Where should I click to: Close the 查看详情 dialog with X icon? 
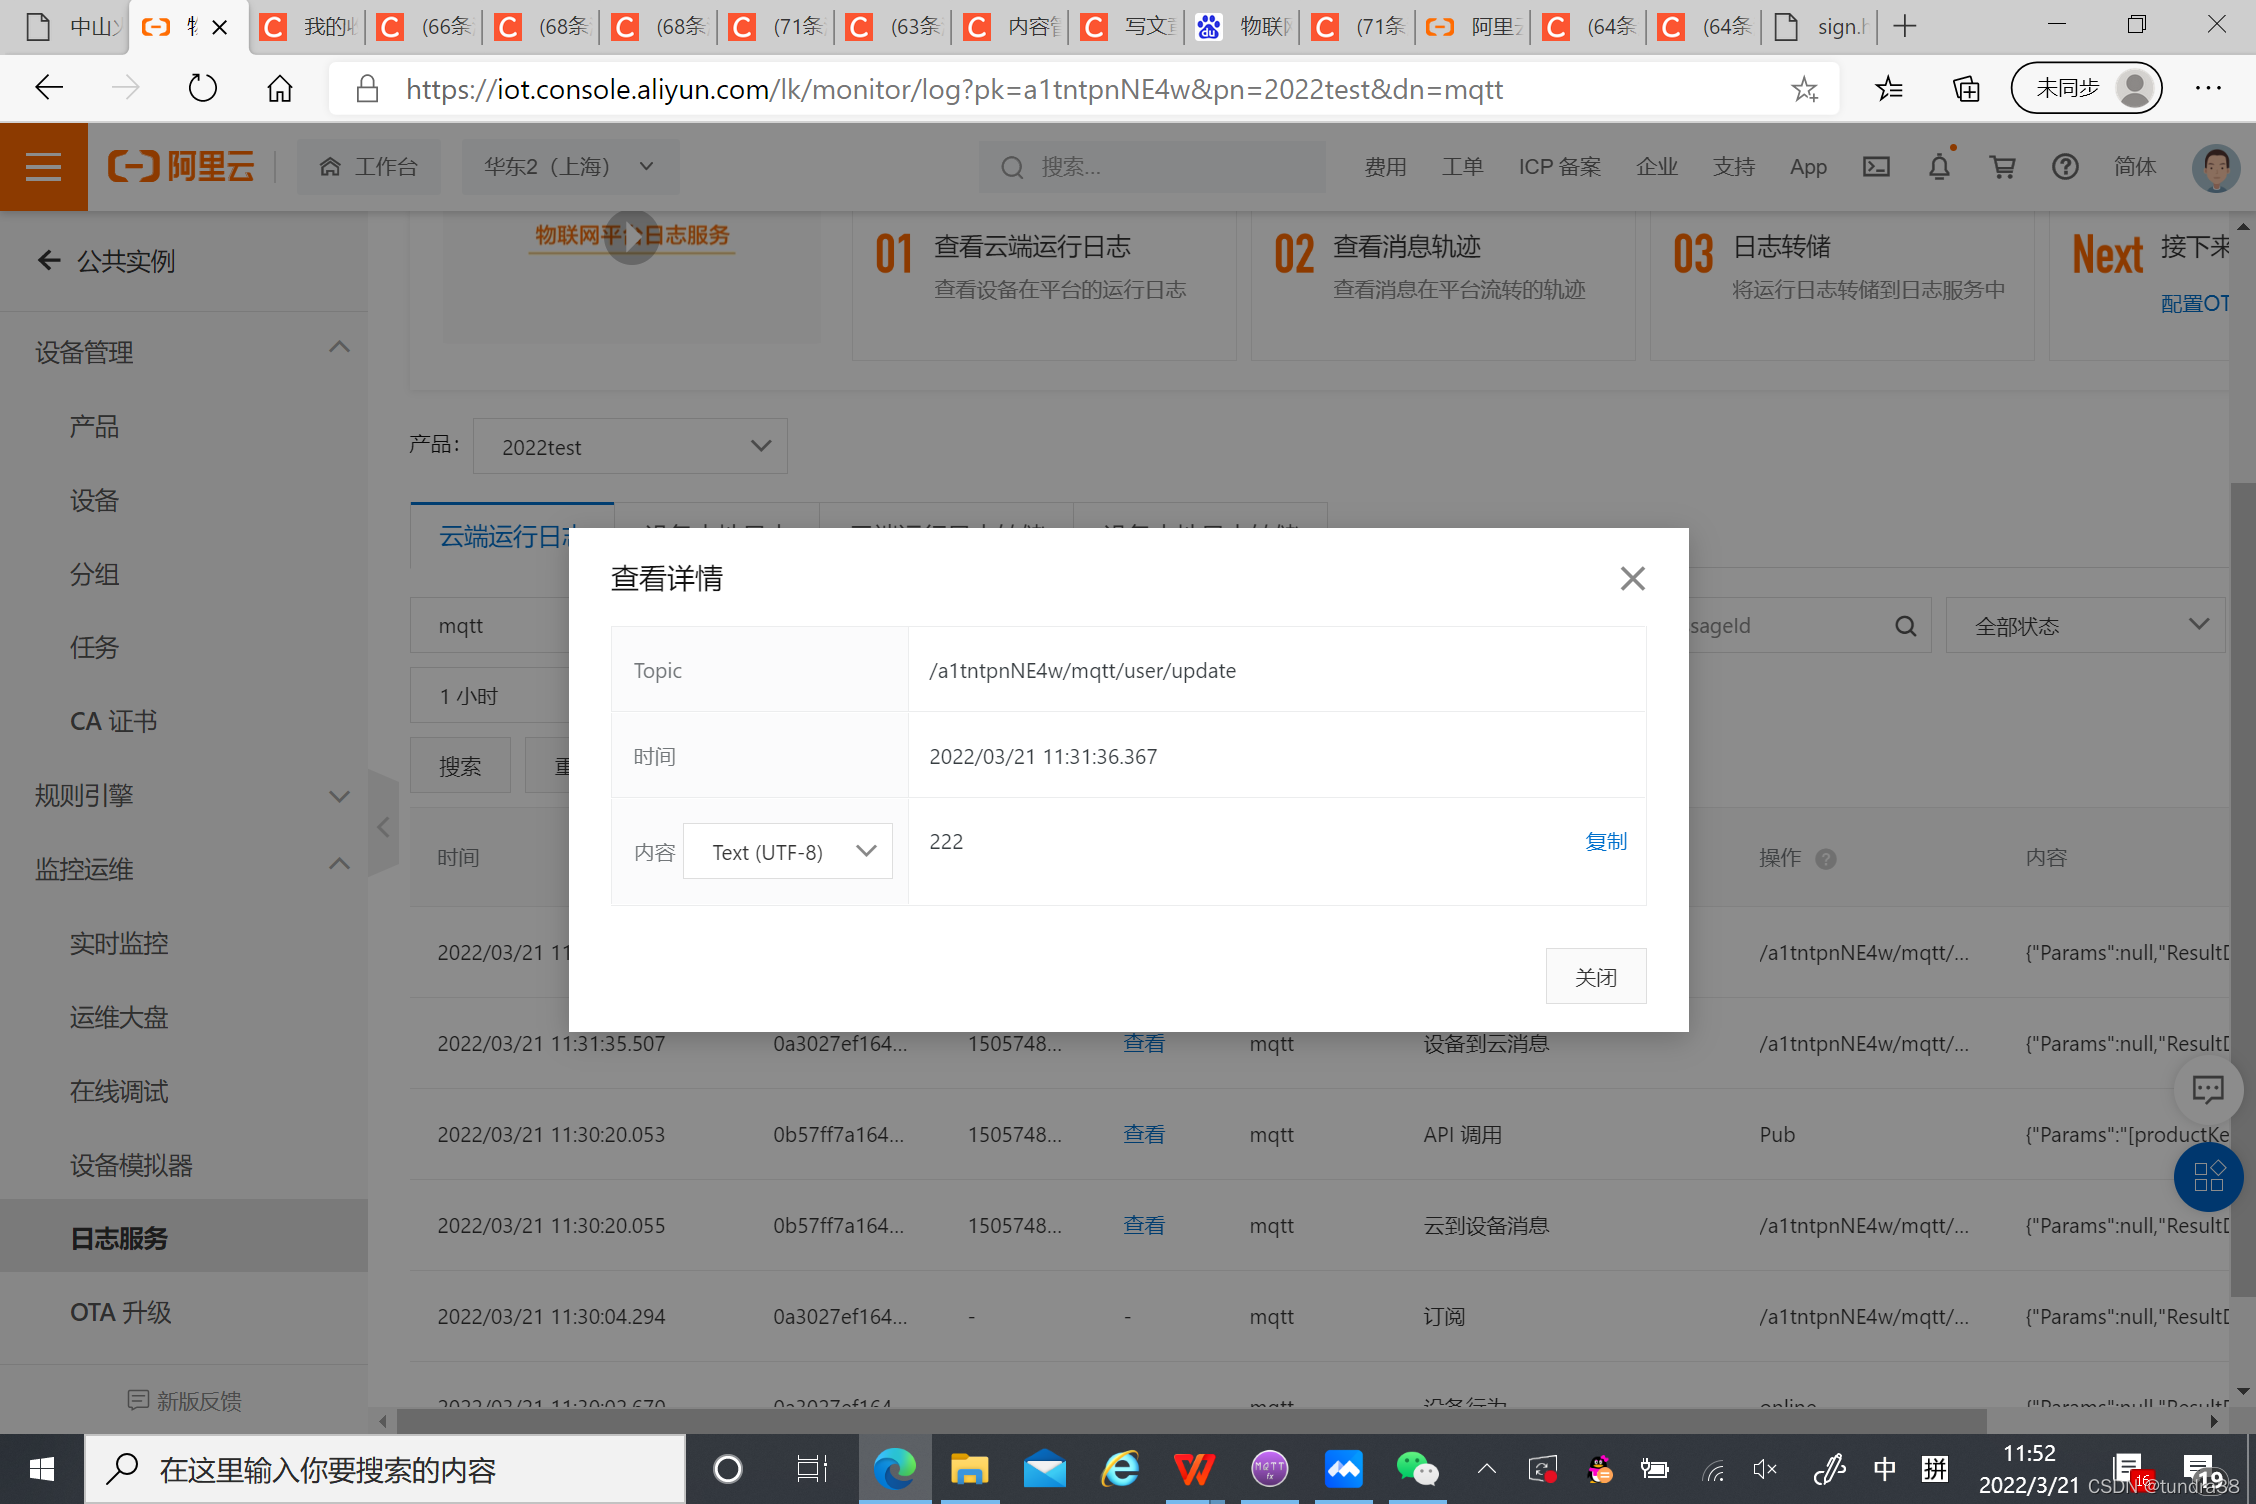[x=1632, y=578]
